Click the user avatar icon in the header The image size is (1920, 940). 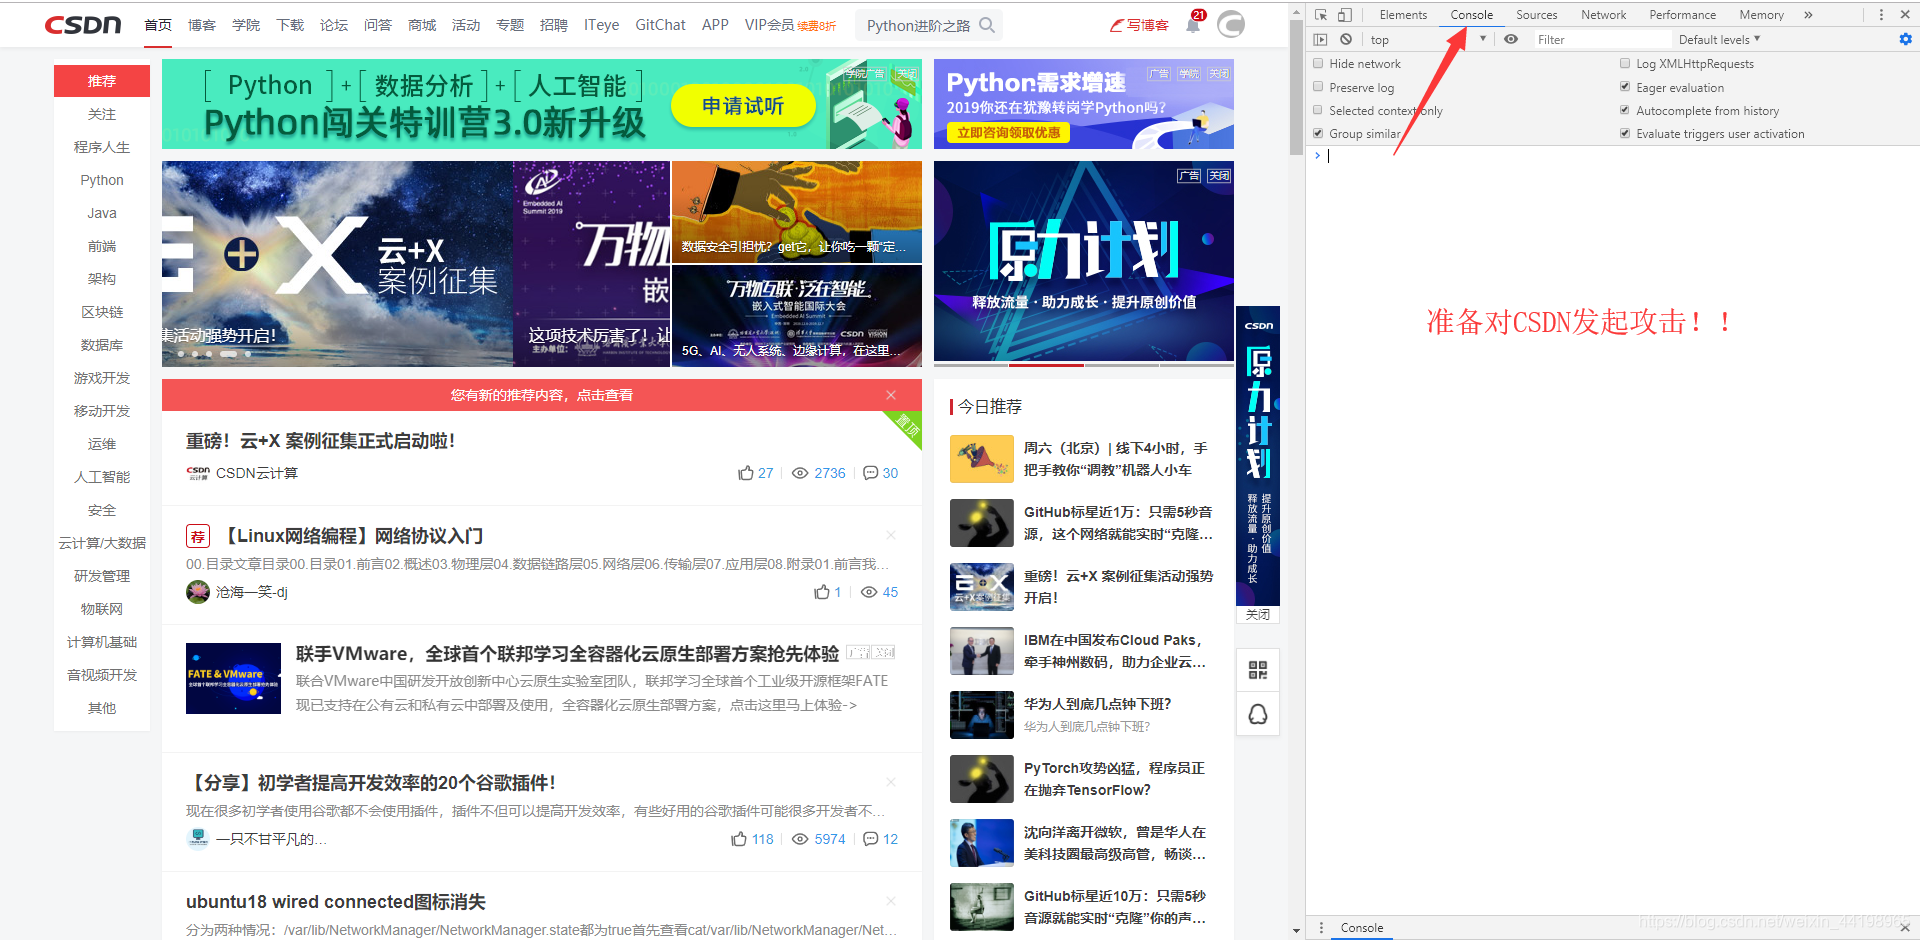coord(1231,24)
